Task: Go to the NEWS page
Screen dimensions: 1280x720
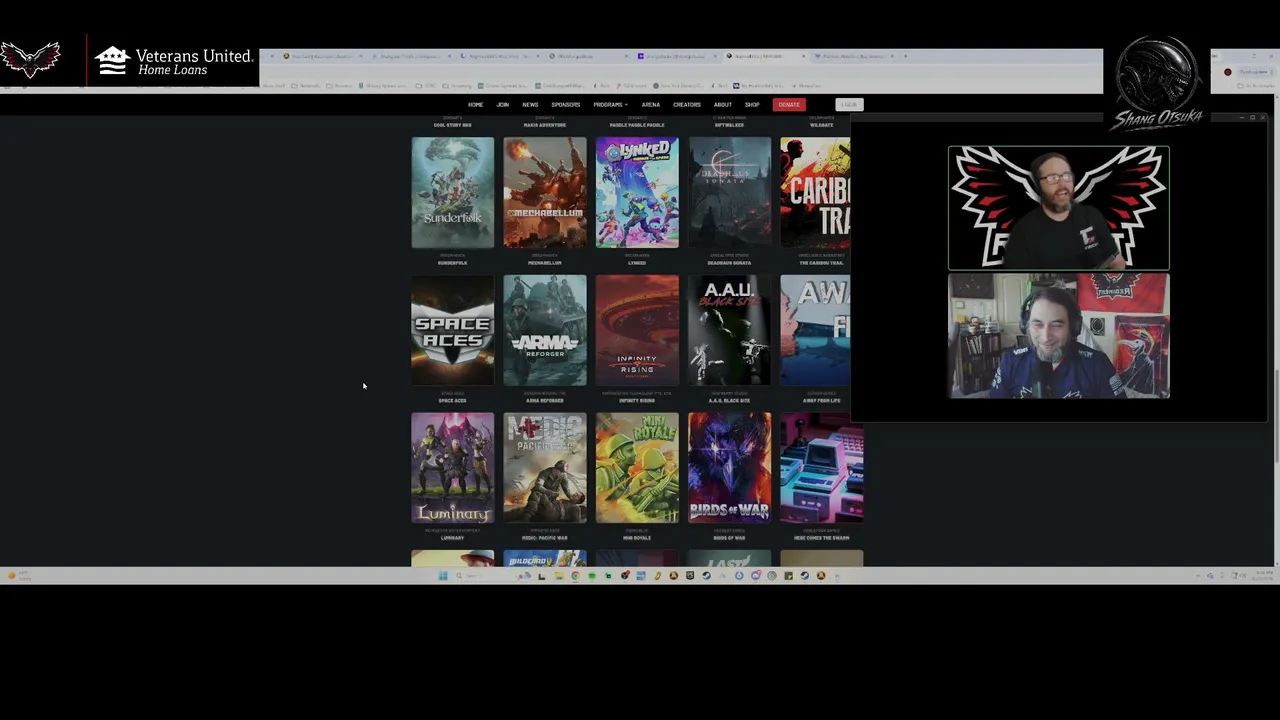Action: click(x=530, y=105)
